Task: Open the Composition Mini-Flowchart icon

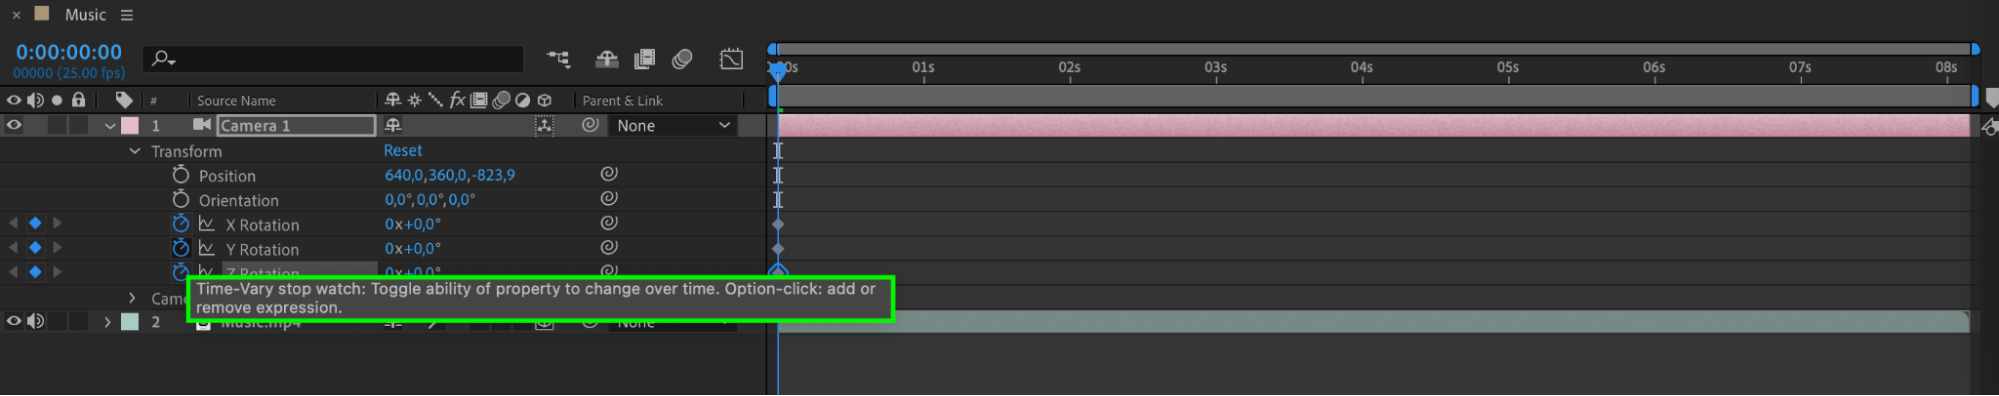Action: tap(558, 60)
